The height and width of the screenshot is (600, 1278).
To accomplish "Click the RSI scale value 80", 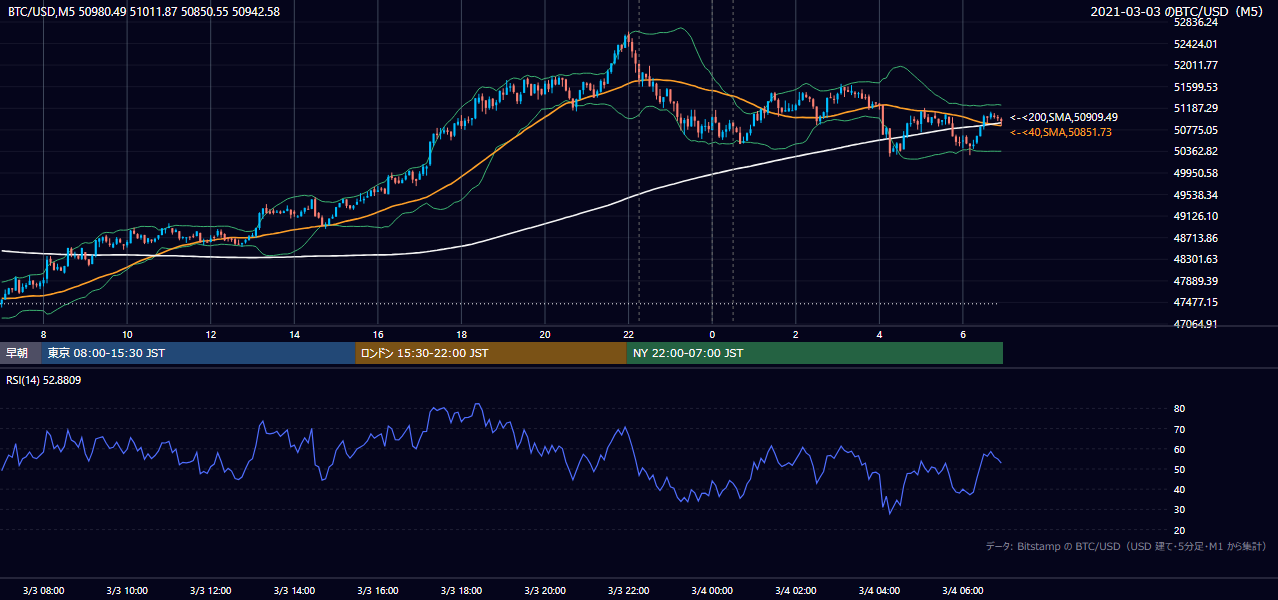I will click(1180, 409).
